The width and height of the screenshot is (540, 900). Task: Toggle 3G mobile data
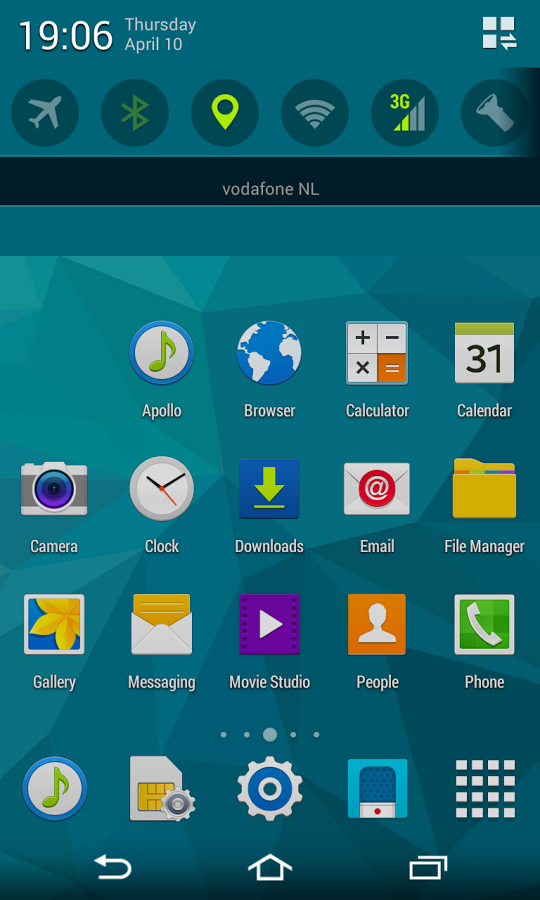(x=405, y=112)
